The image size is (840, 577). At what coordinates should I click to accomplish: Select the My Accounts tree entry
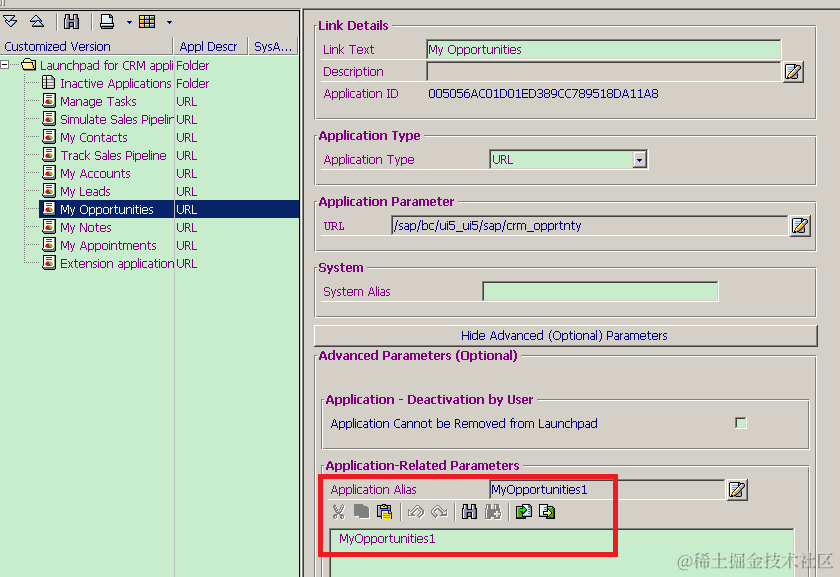pyautogui.click(x=95, y=174)
